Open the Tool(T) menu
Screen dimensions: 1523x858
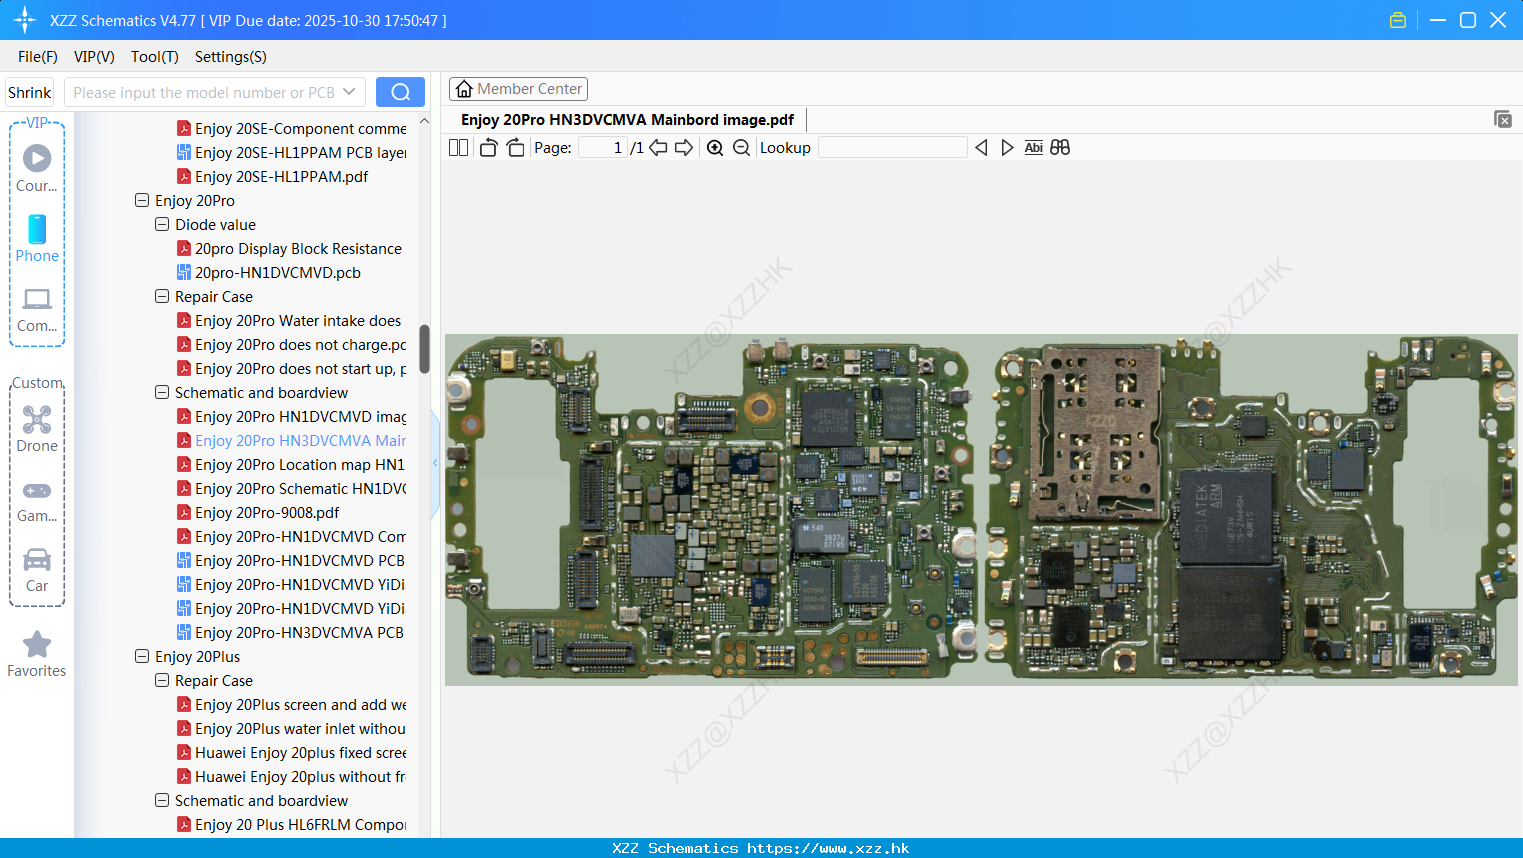coord(155,56)
